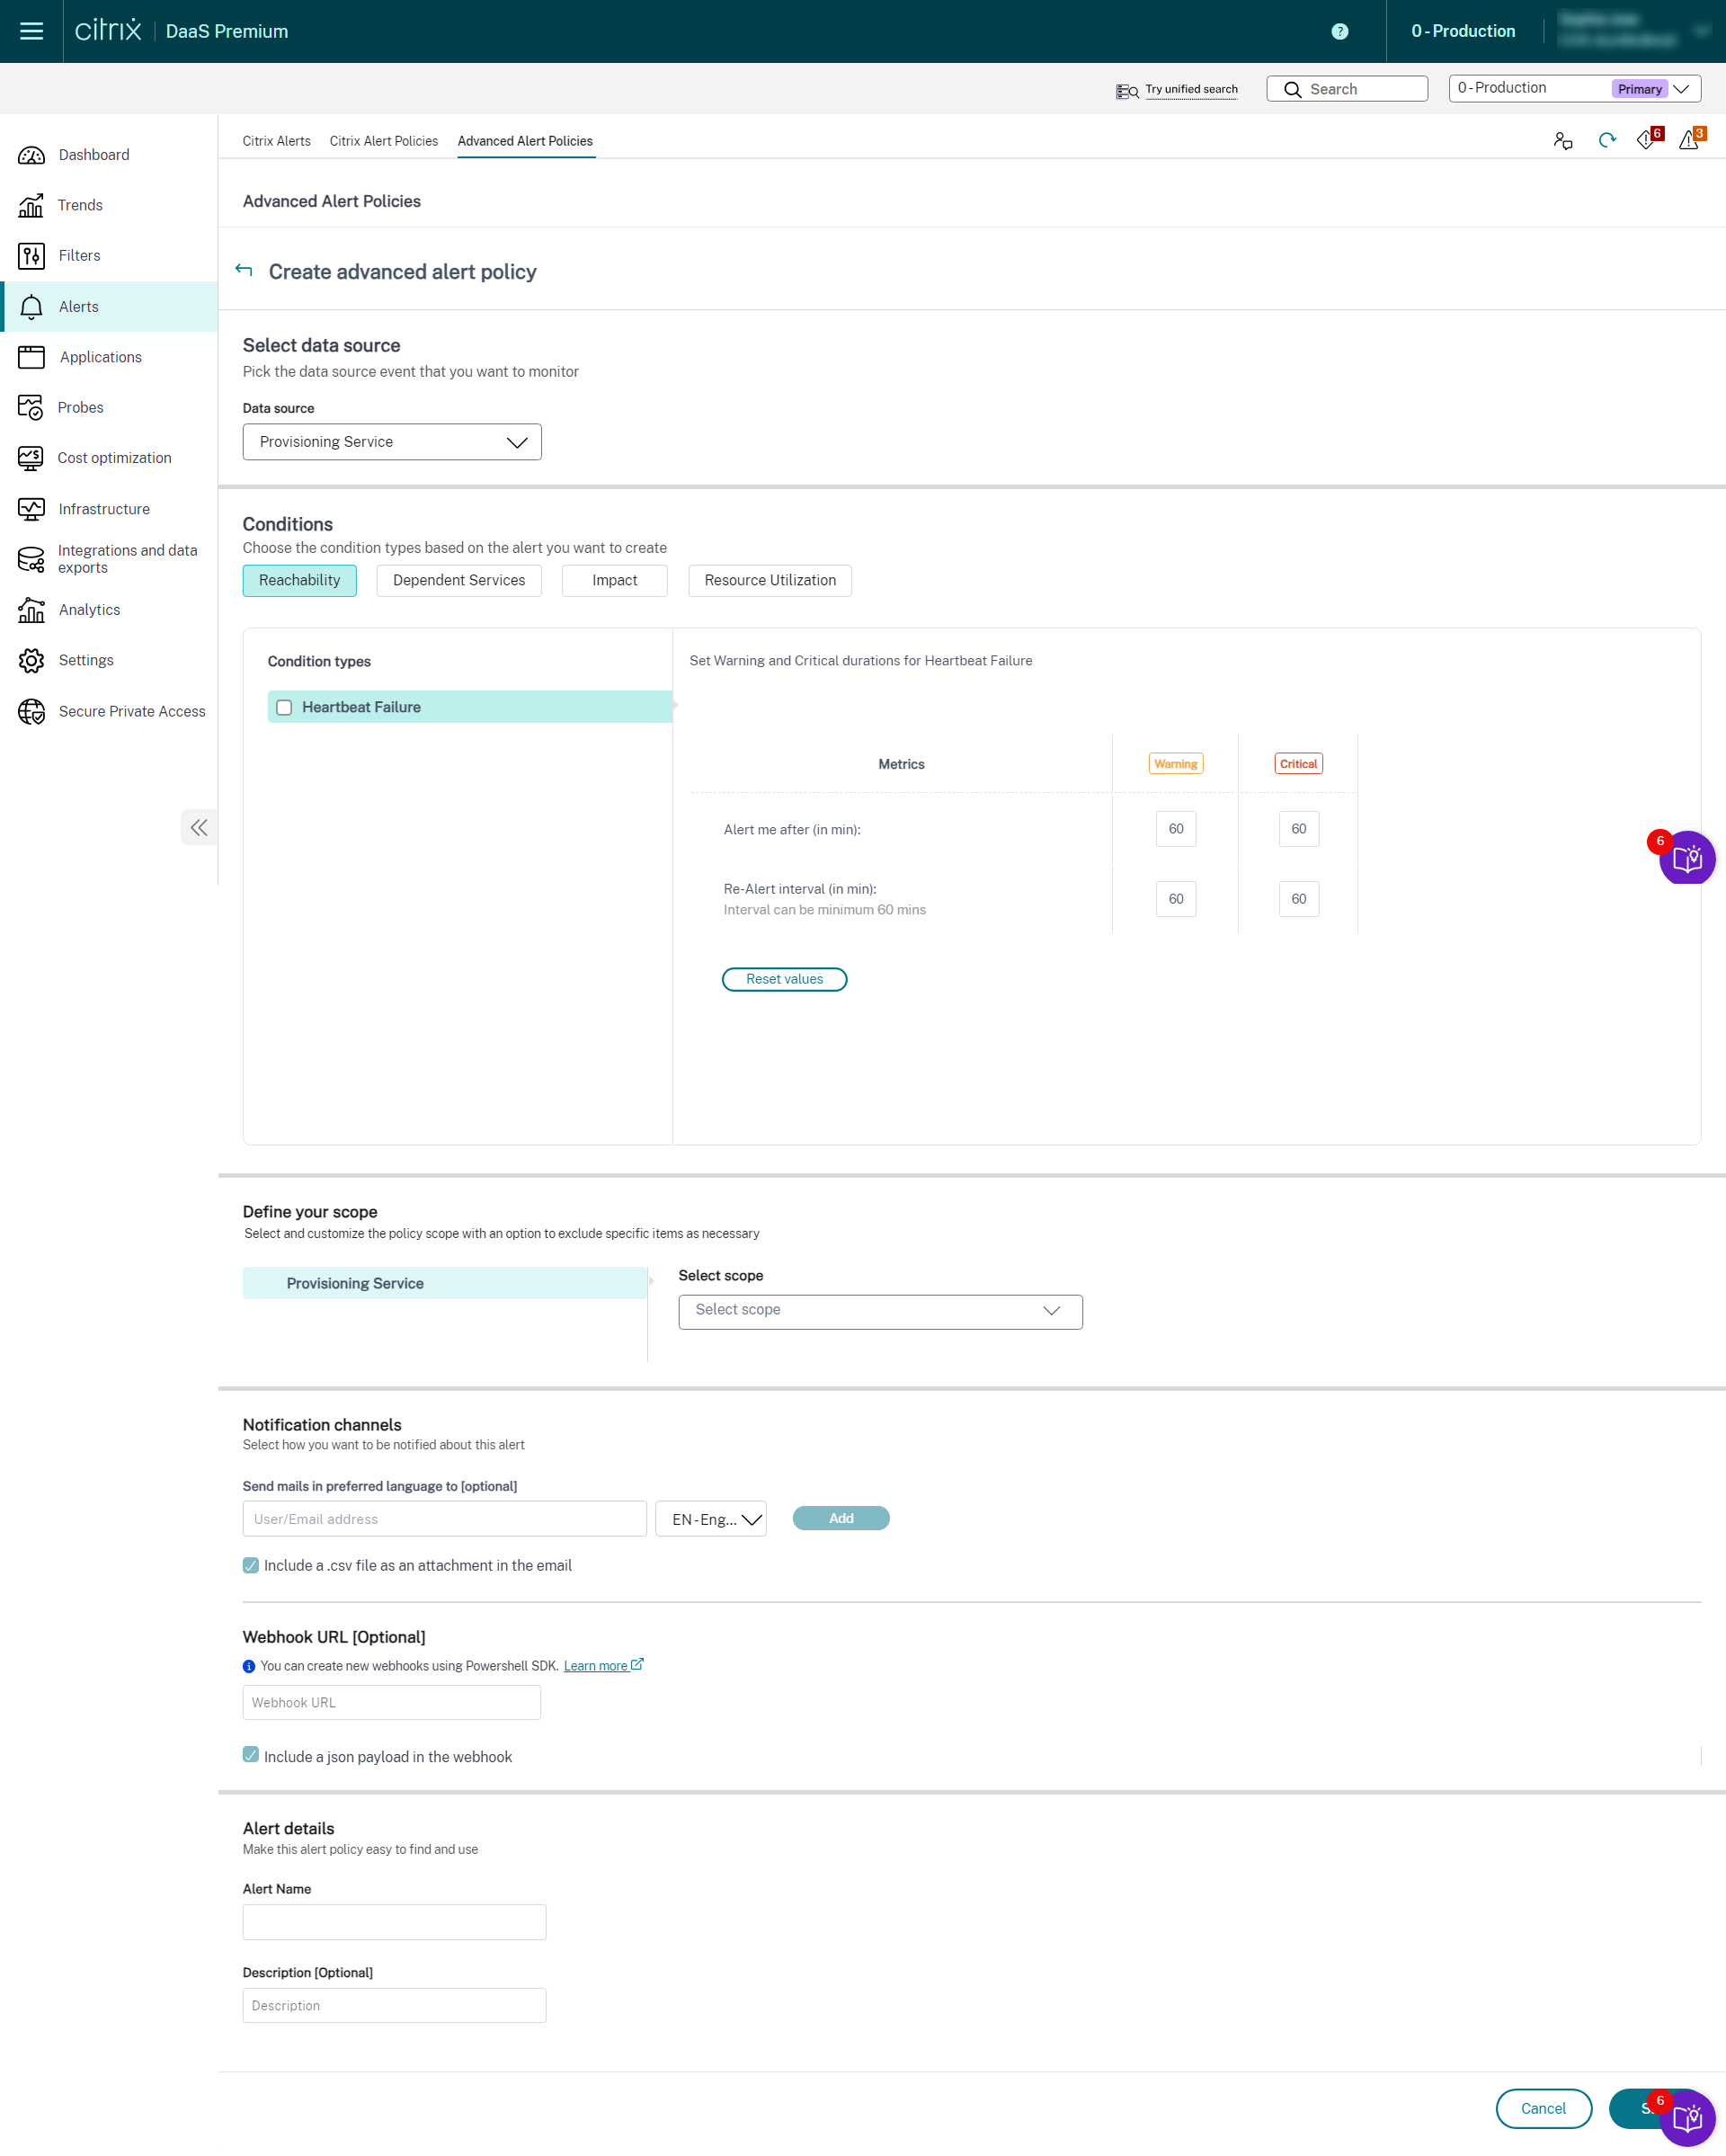Viewport: 1726px width, 2156px height.
Task: Open the Learn more webhook link
Action: coord(596,1666)
